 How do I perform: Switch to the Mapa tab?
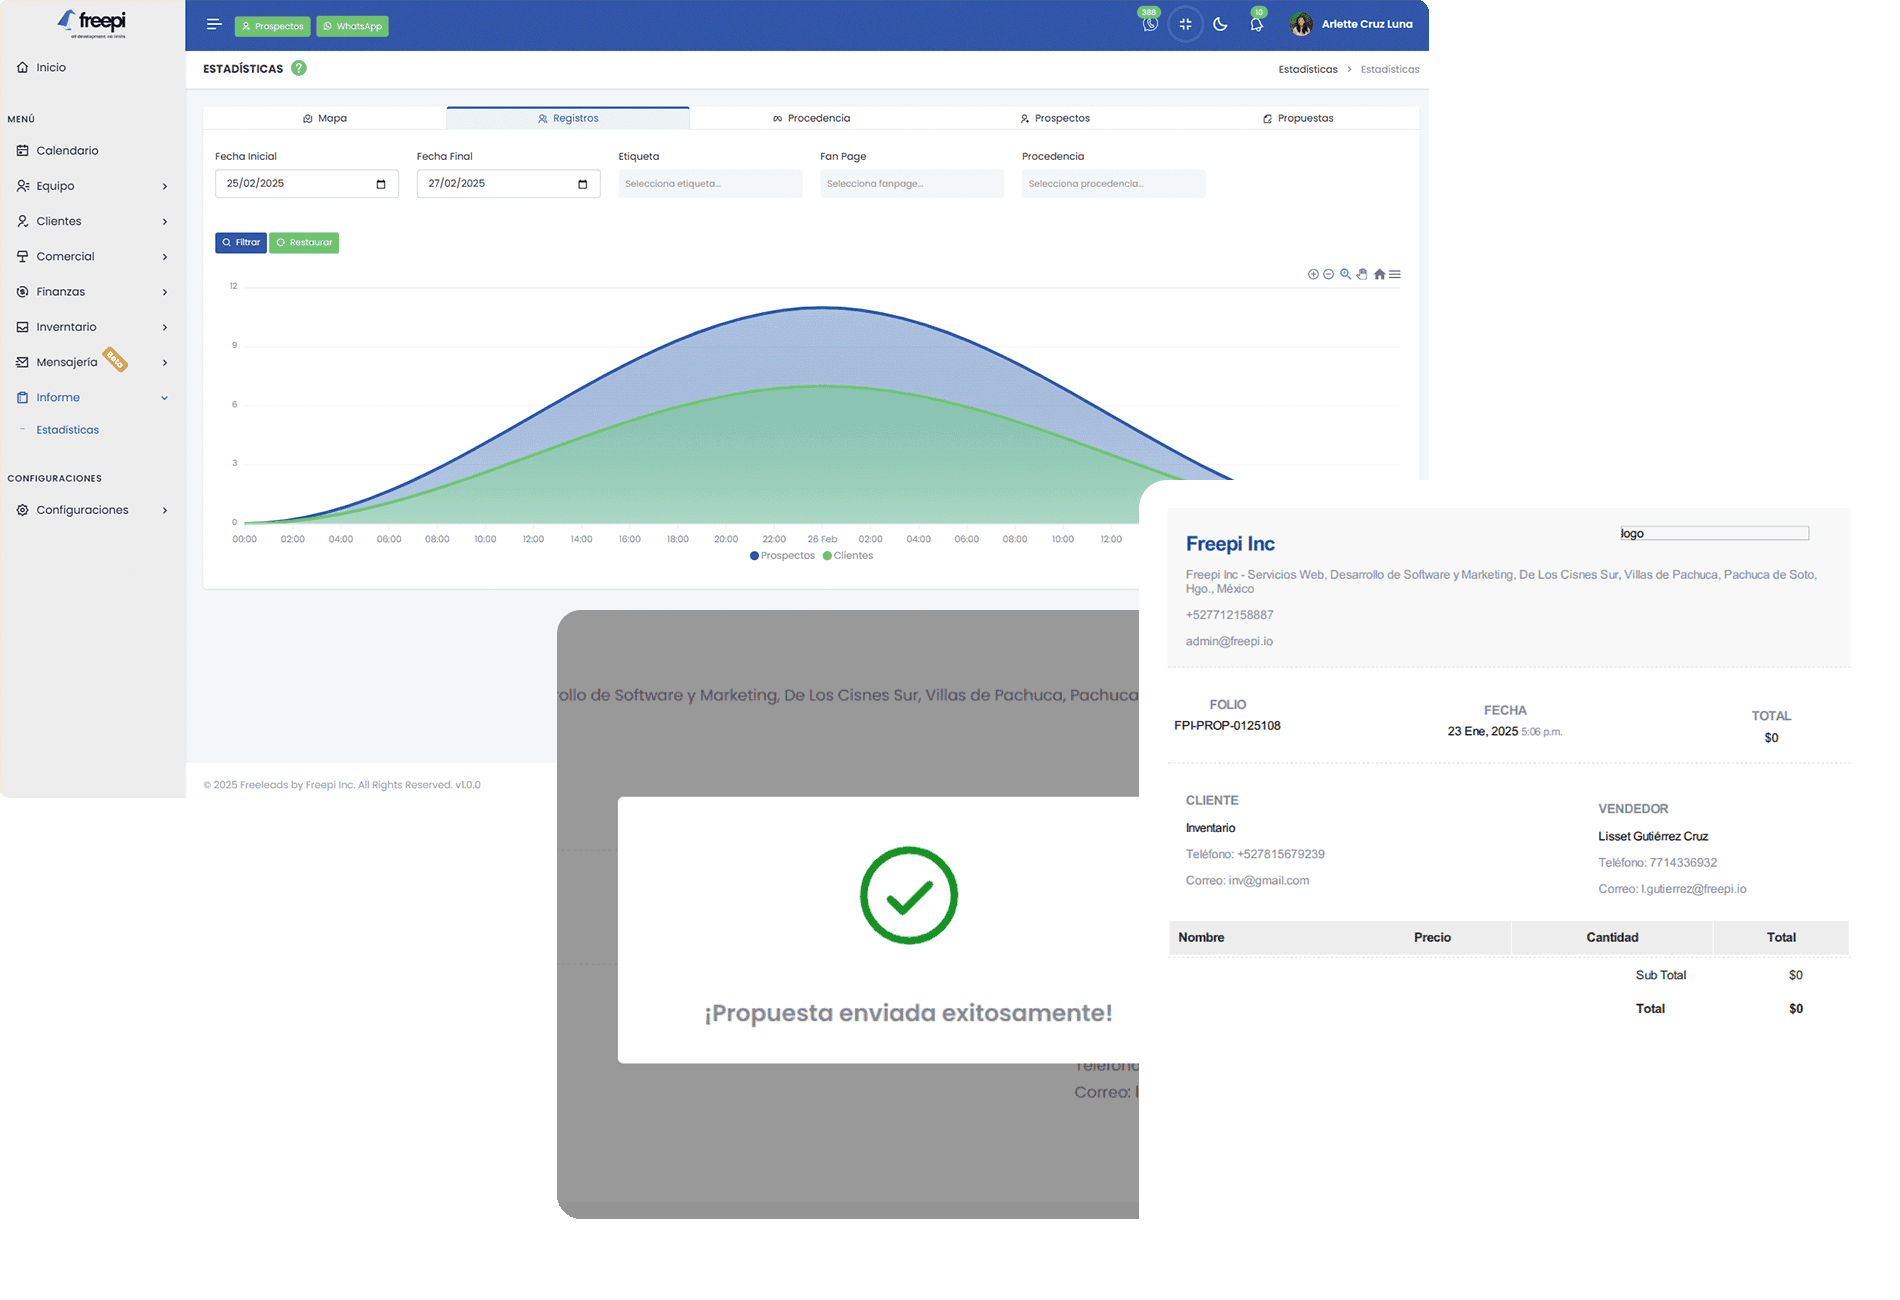pos(325,118)
